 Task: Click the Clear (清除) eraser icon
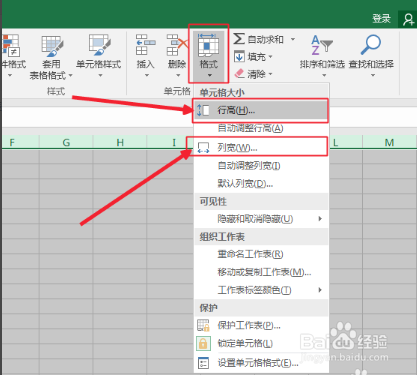tap(239, 73)
